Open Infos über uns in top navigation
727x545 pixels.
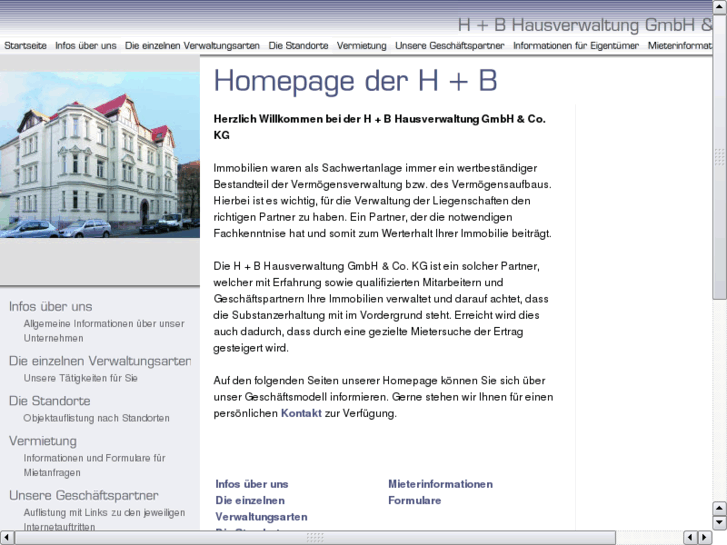(86, 45)
